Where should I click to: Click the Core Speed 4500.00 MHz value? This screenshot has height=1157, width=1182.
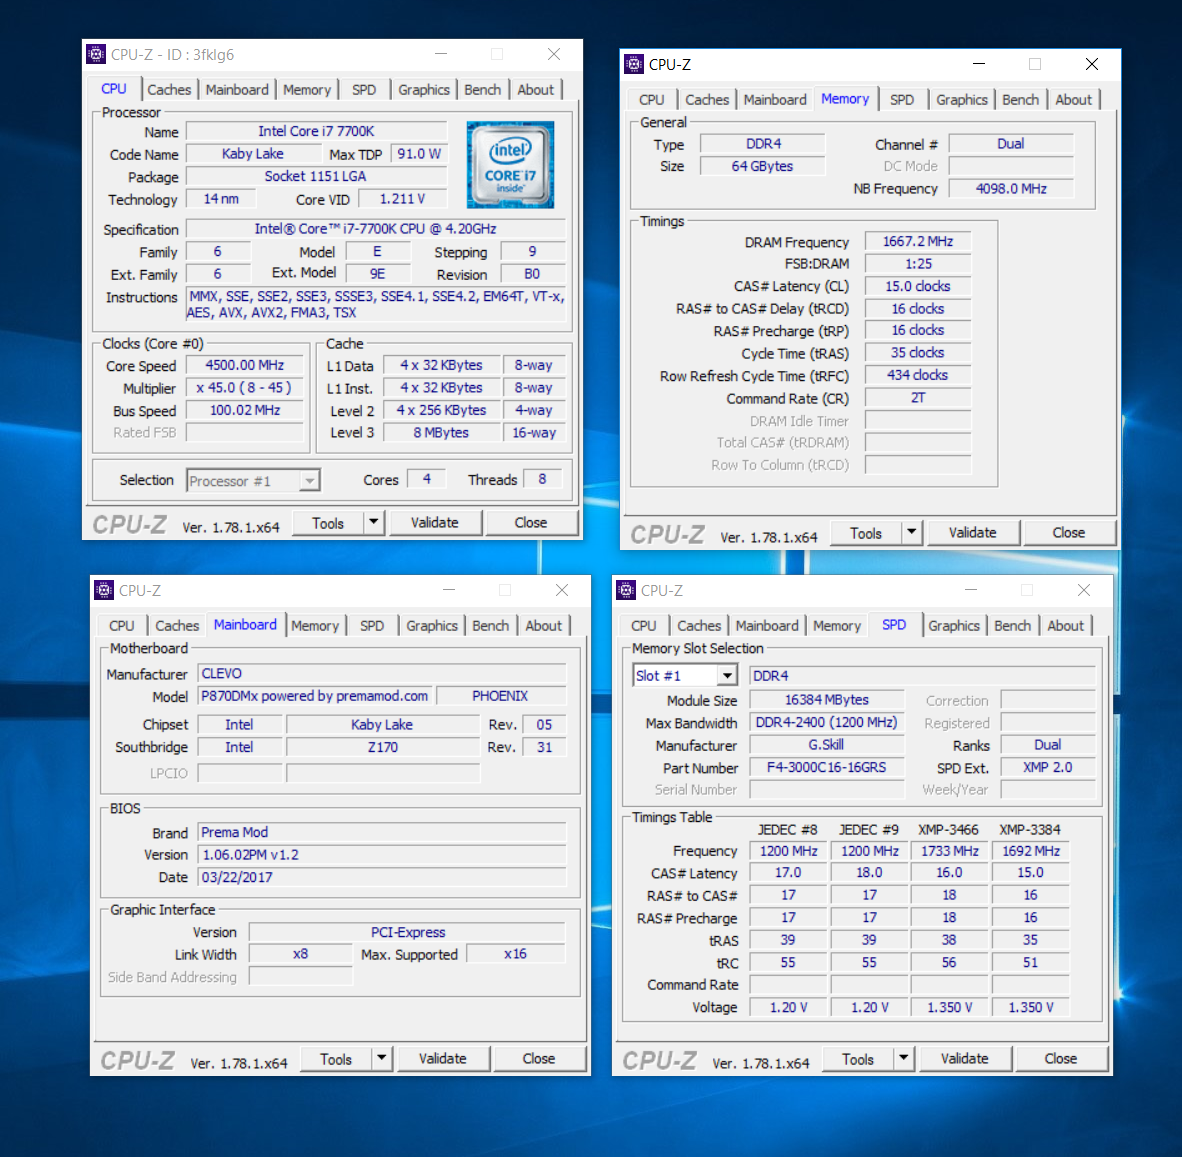(x=244, y=366)
